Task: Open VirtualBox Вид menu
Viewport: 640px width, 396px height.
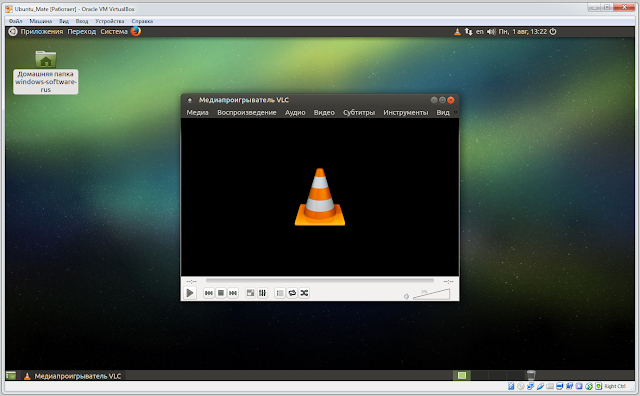Action: pos(64,21)
